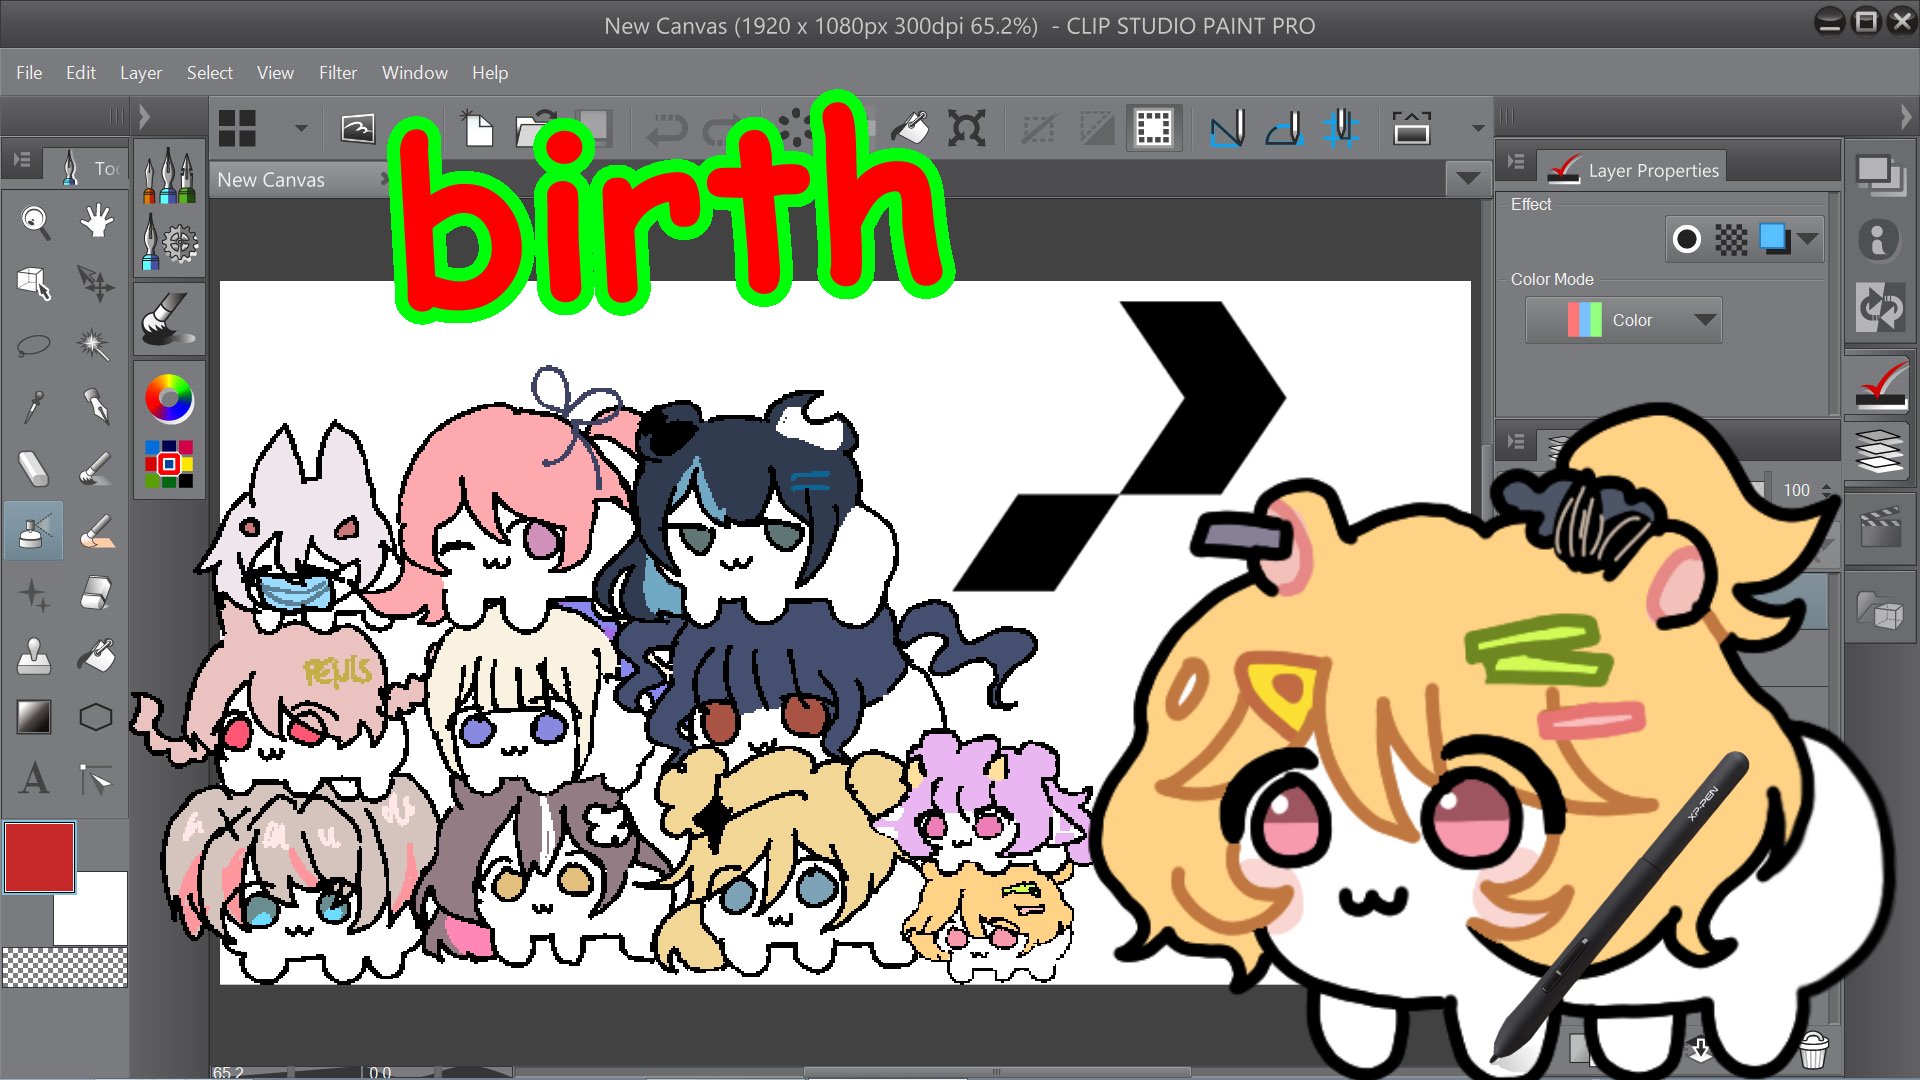This screenshot has height=1080, width=1920.
Task: Toggle Snap to Ruler
Action: [x=1227, y=128]
